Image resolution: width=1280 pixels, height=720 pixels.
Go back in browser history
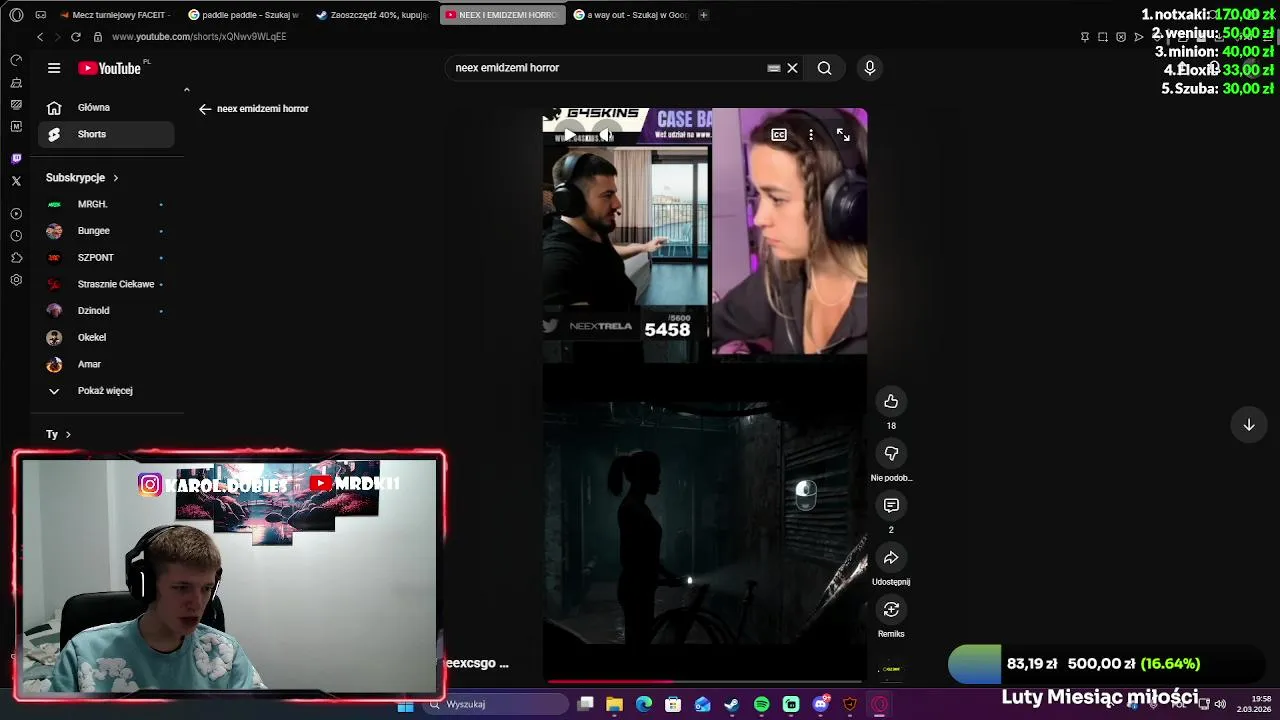[x=40, y=37]
